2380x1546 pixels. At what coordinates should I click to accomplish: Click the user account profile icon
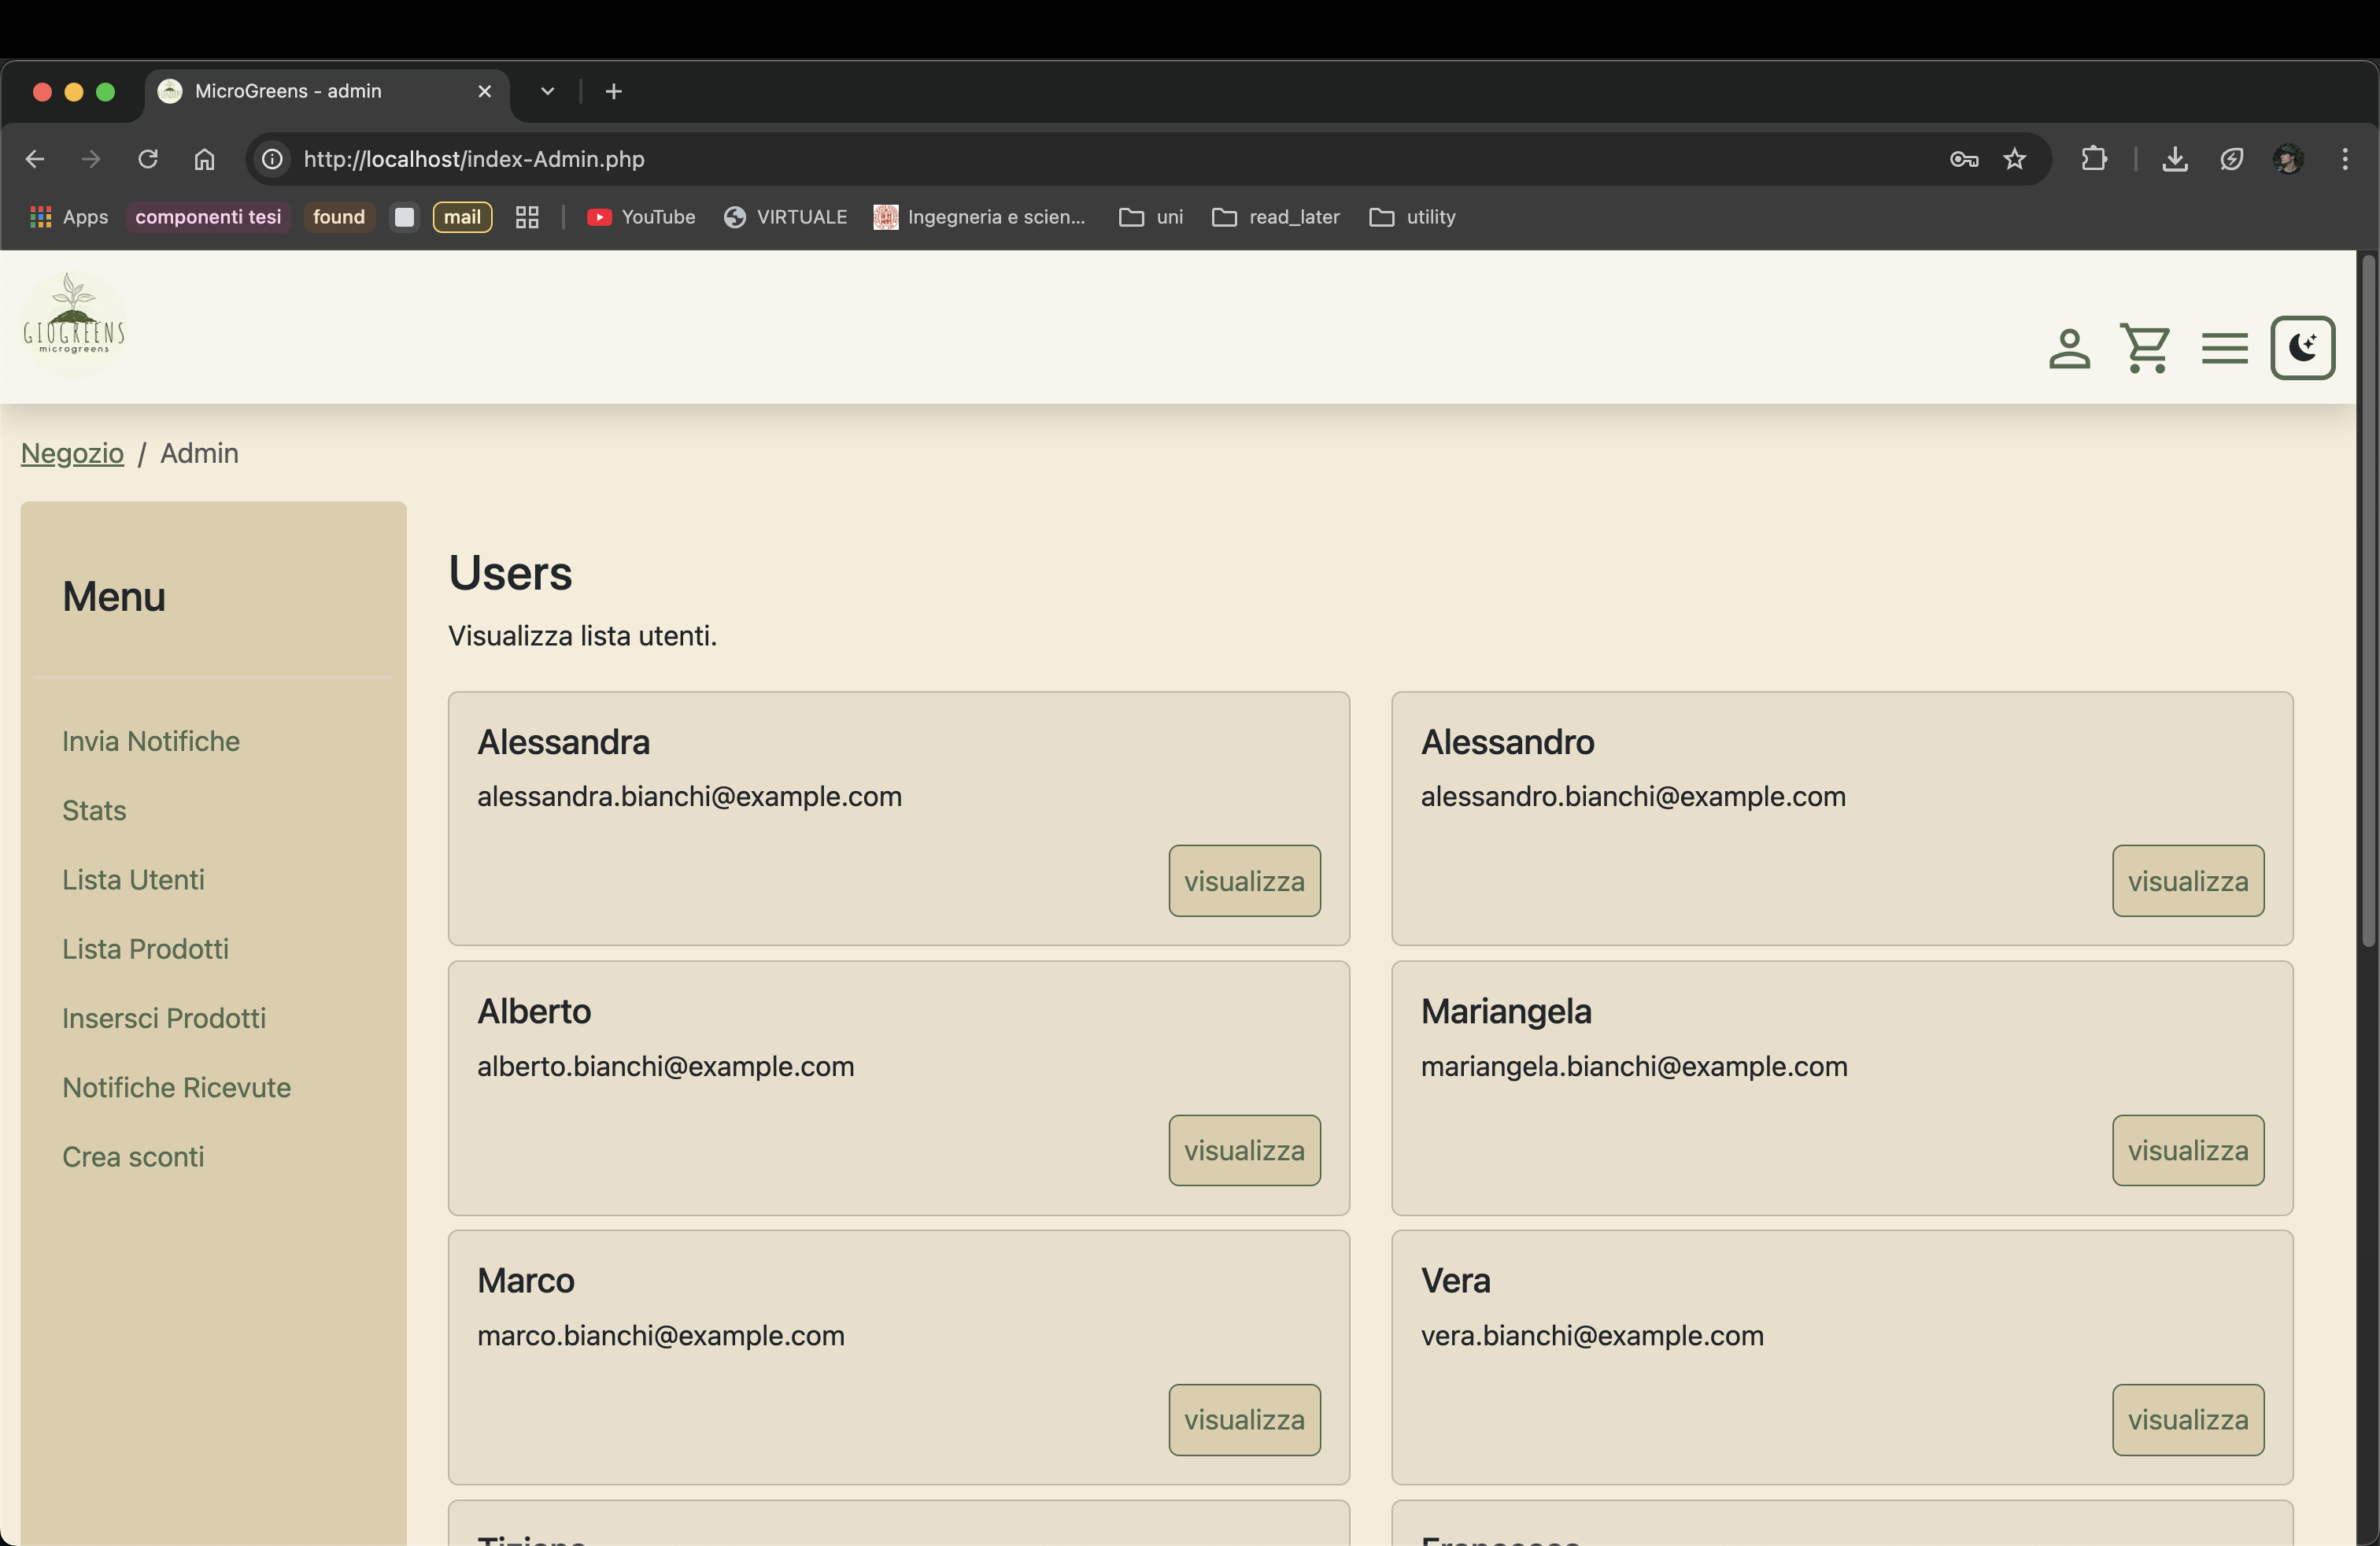(2068, 349)
